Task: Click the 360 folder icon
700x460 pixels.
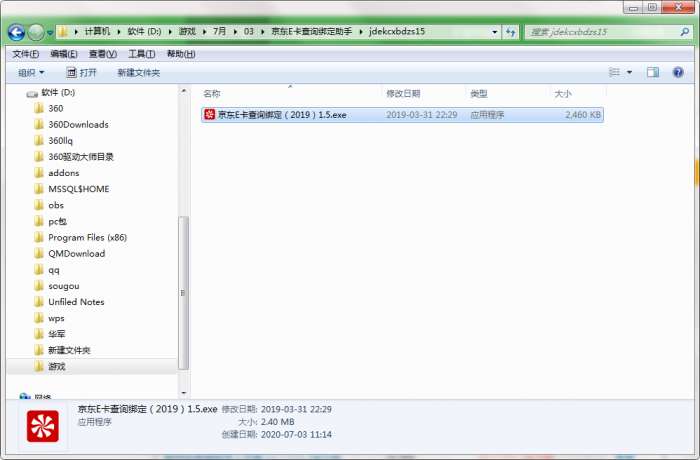Action: click(39, 108)
